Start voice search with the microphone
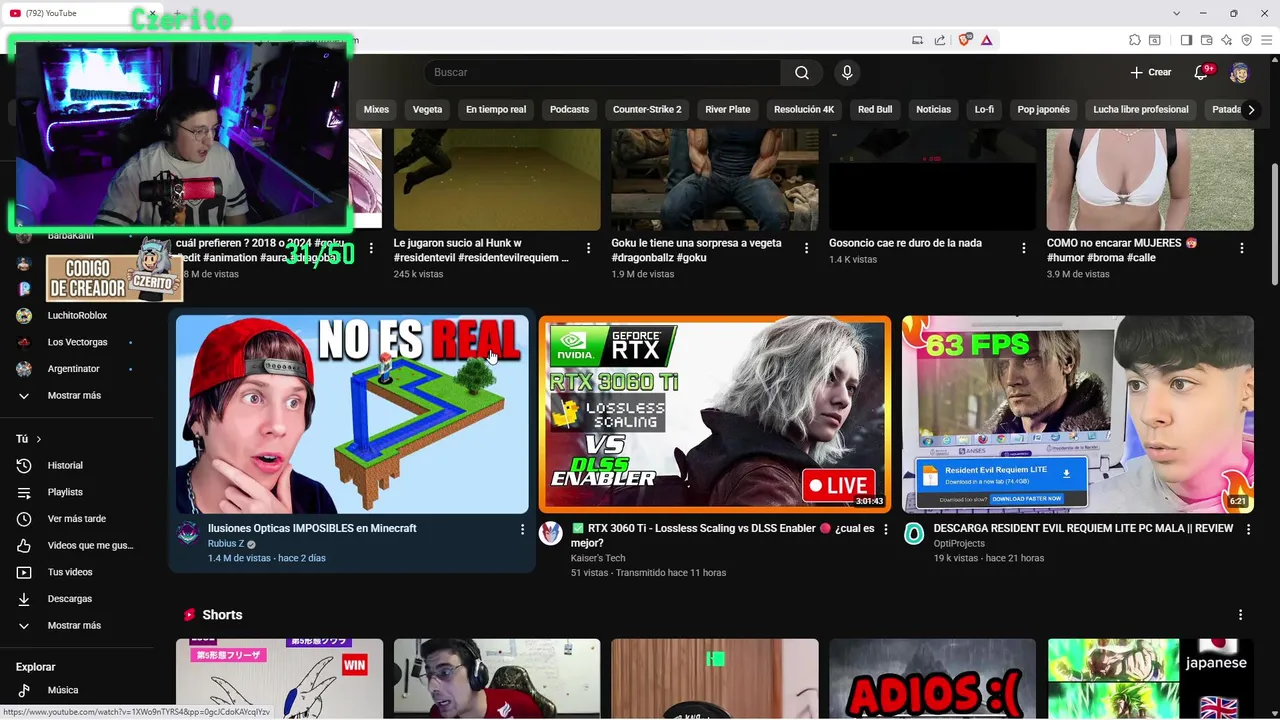 point(847,72)
